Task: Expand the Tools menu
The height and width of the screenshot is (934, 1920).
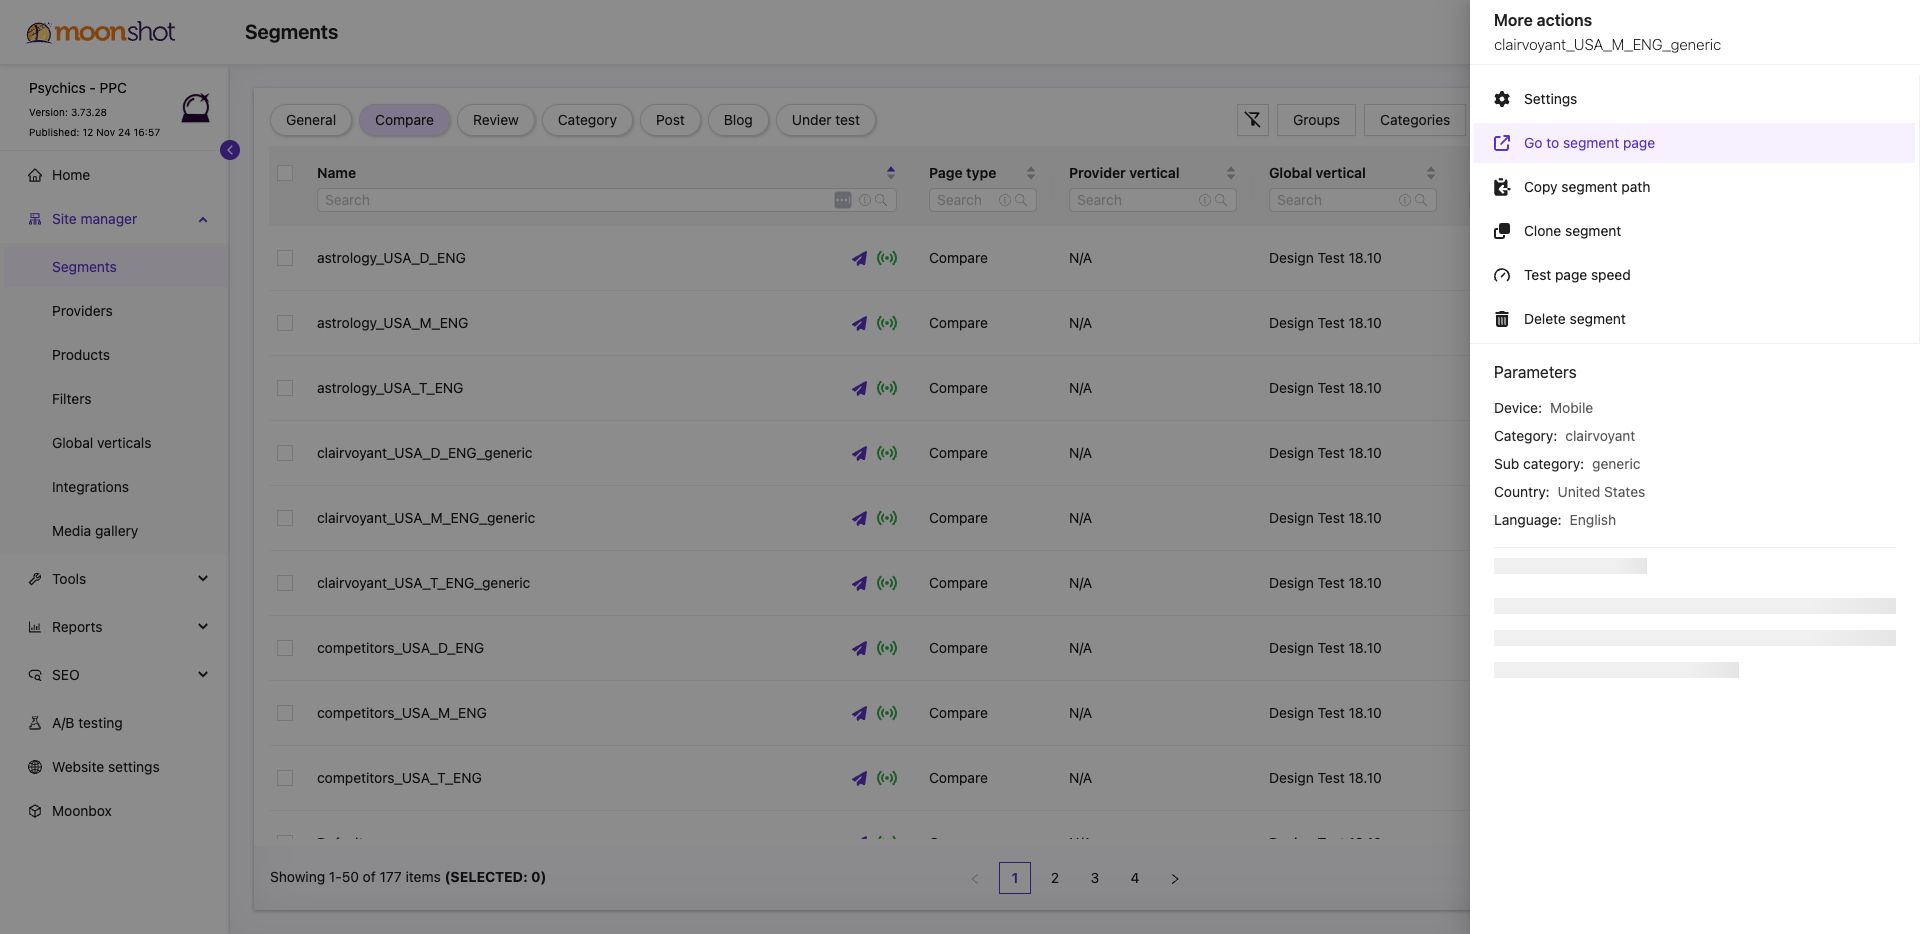Action: 203,579
